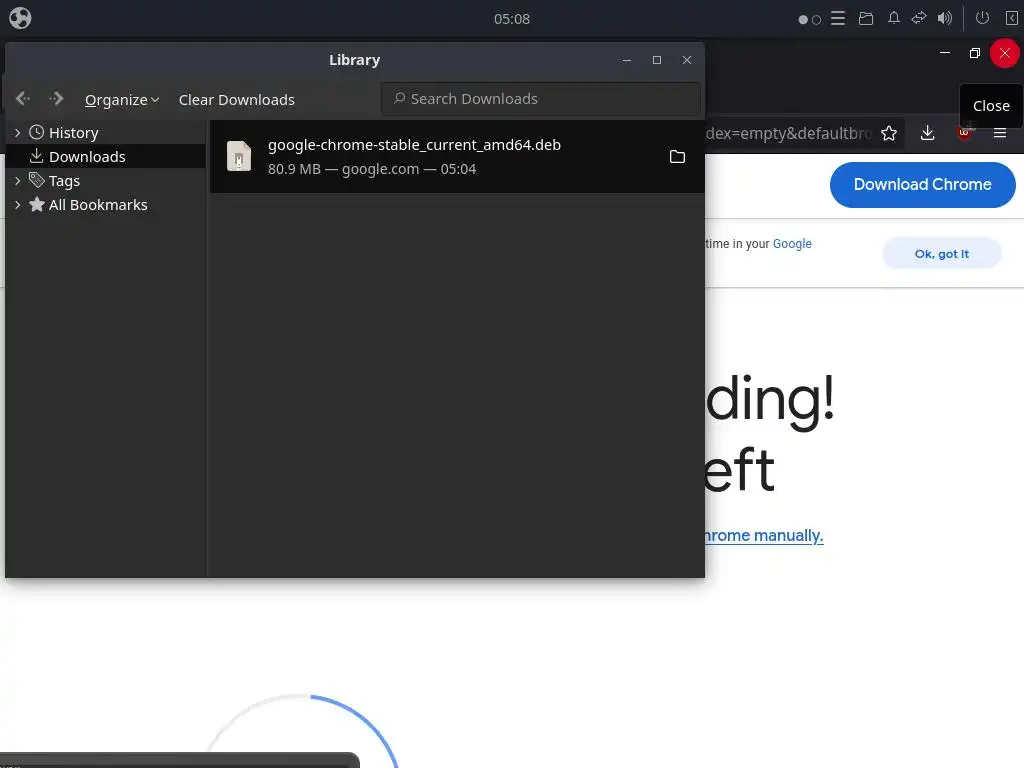Open the Organize dropdown menu
Screen dimensions: 1024x768
tap(122, 100)
